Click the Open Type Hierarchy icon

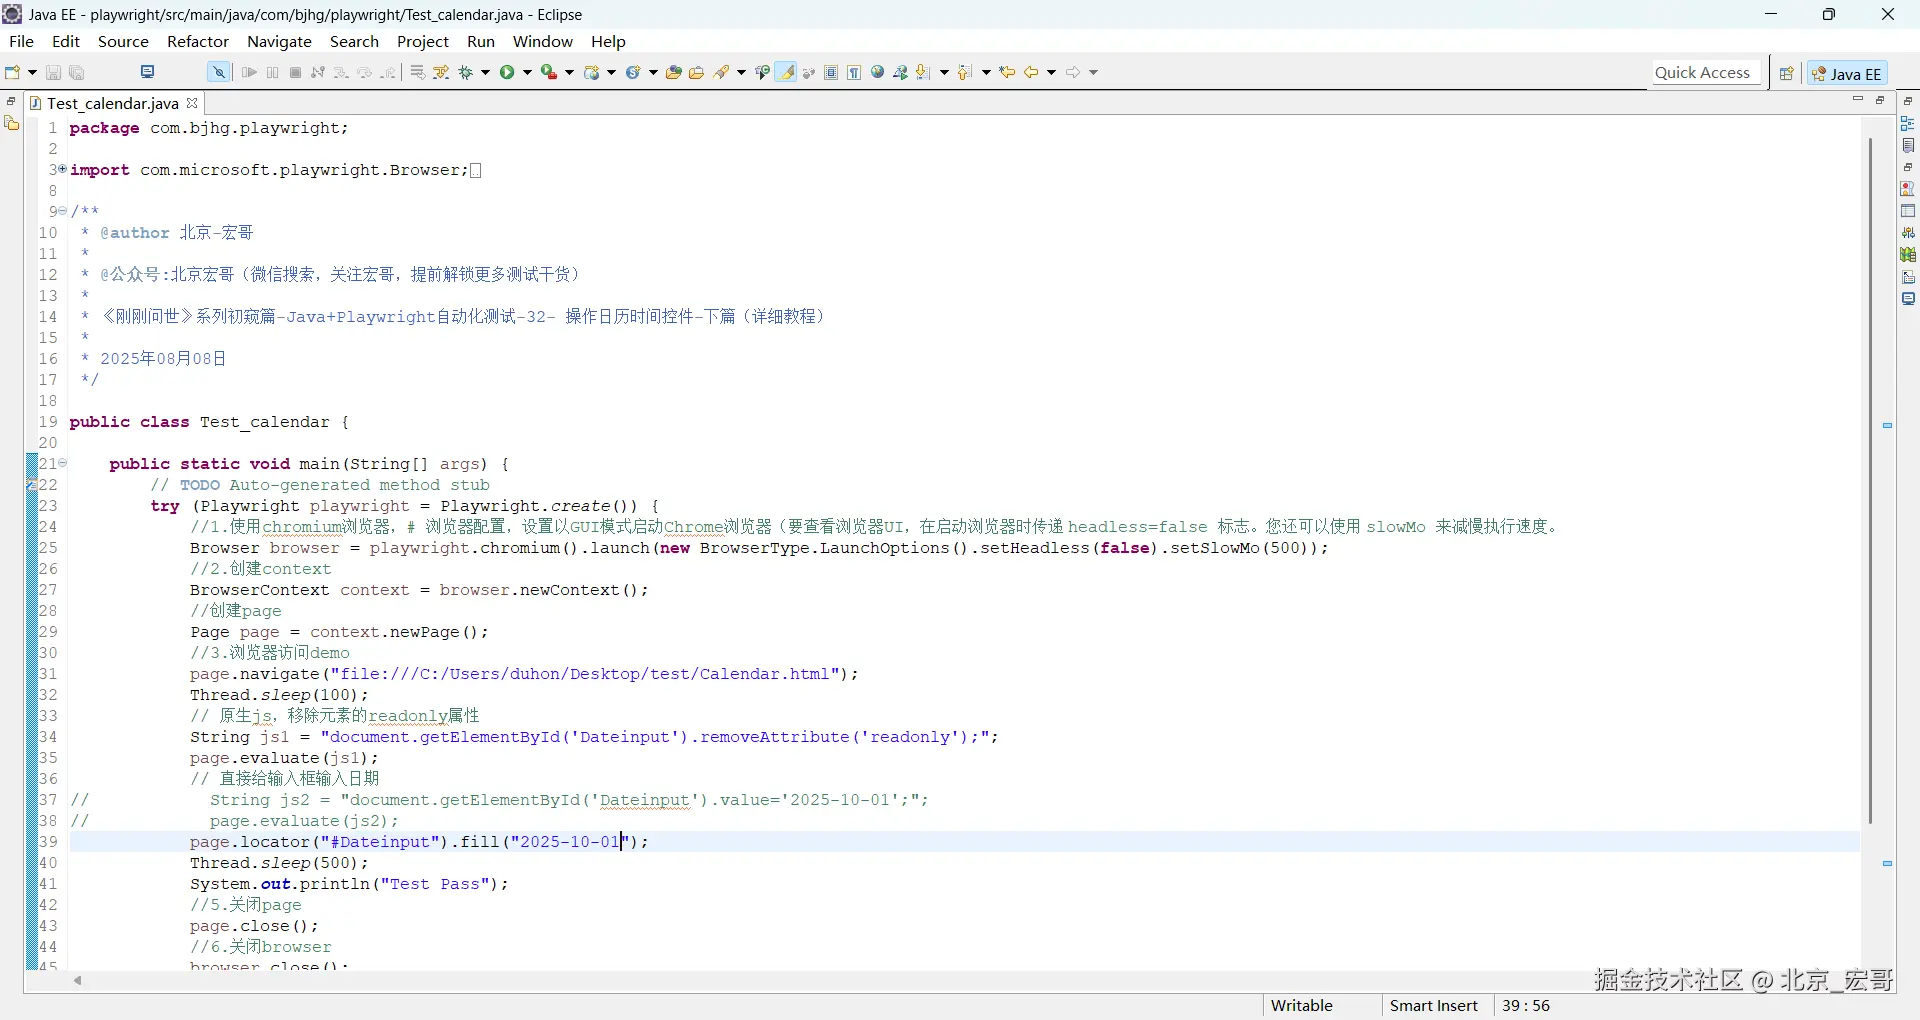tap(763, 72)
